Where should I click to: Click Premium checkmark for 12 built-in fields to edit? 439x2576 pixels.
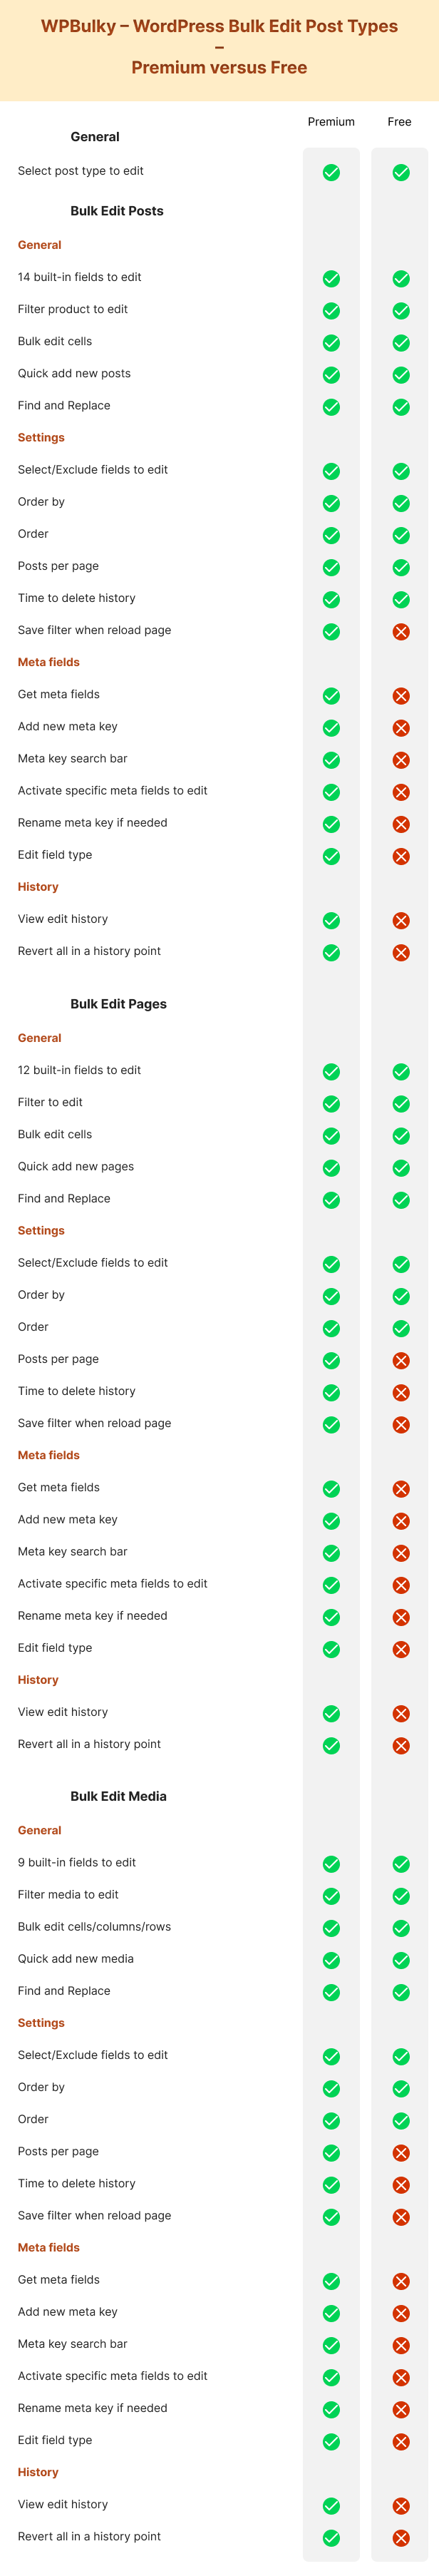coord(331,1072)
